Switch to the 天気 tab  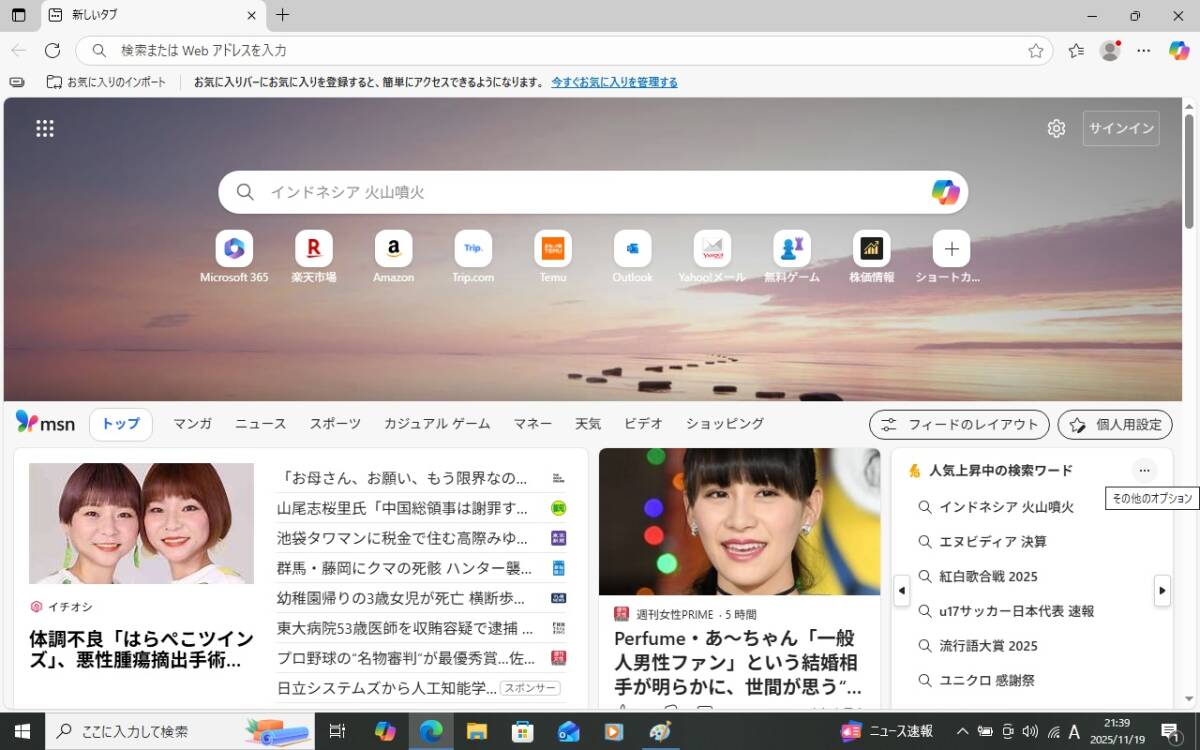(588, 424)
